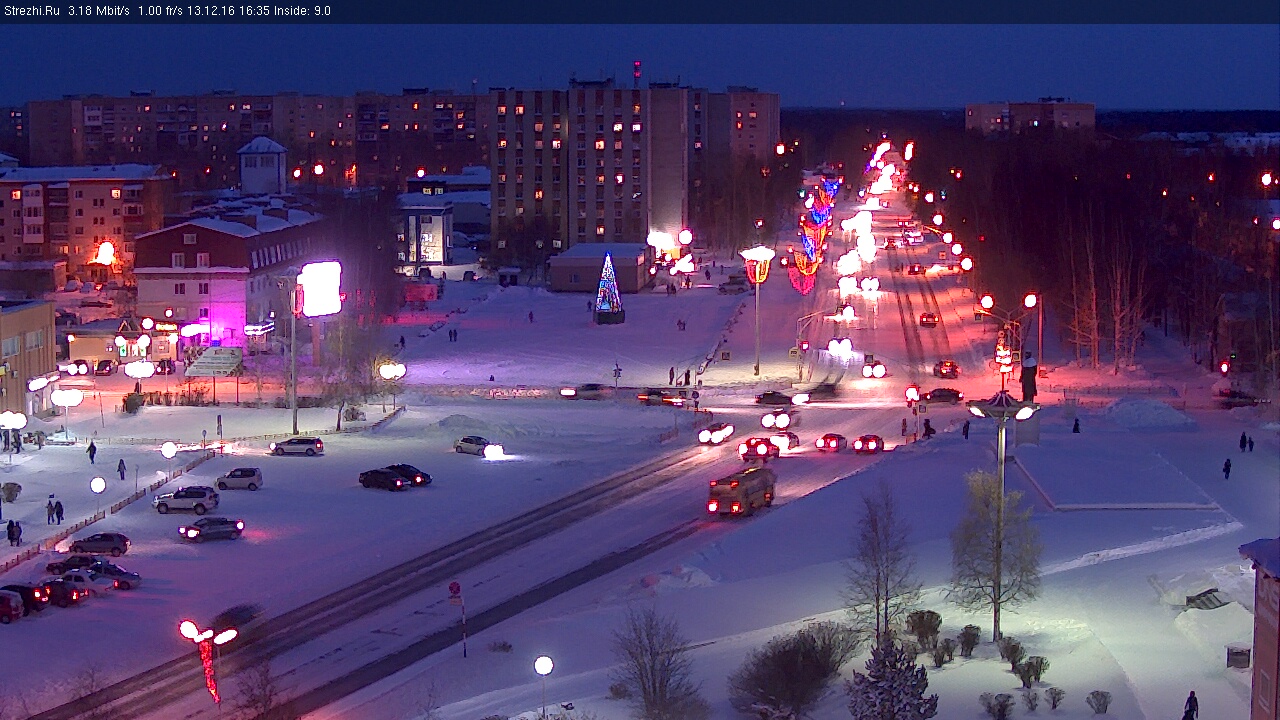This screenshot has width=1280, height=720.
Task: Click the 1.00 fr/s frame rate value
Action: 161,11
